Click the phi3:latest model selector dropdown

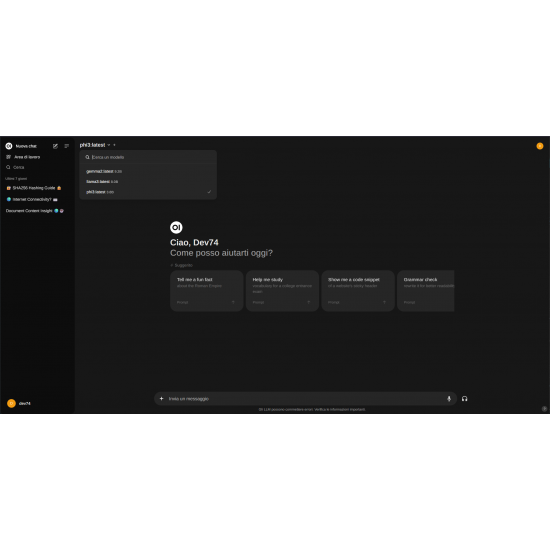tap(95, 145)
